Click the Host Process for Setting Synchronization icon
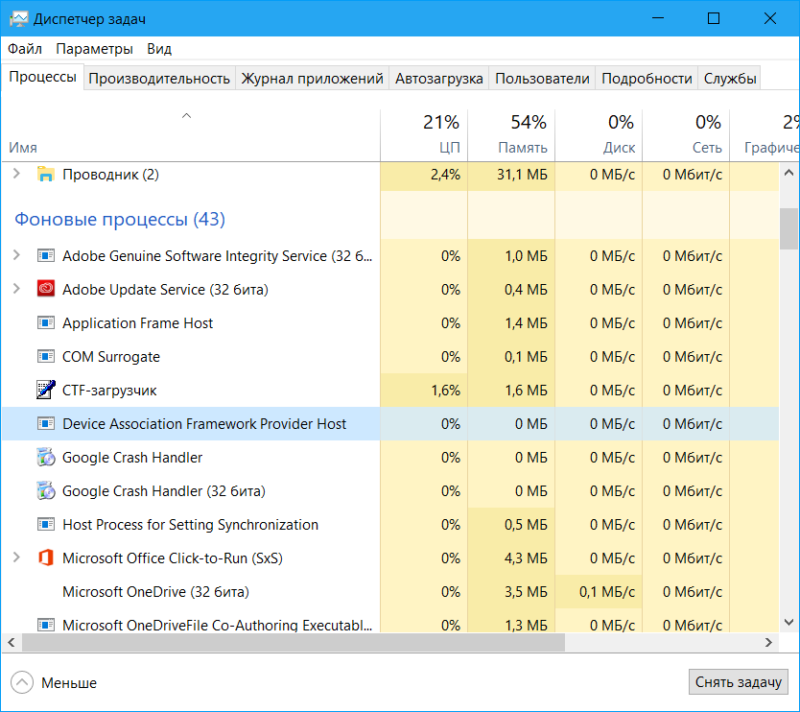Screen dimensions: 800x712 pyautogui.click(x=45, y=524)
